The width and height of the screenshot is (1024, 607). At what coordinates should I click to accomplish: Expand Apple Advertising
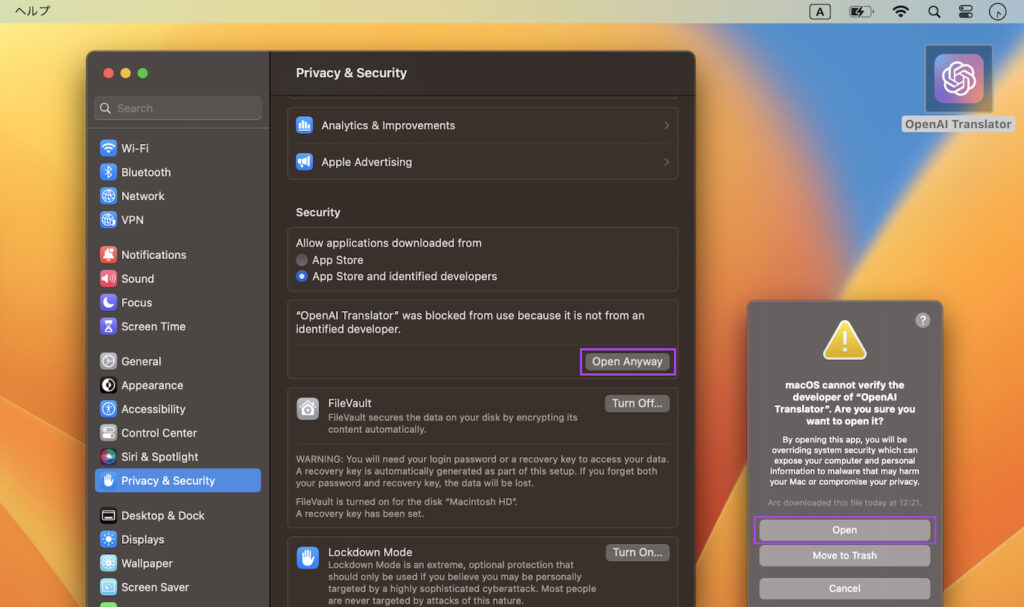click(483, 161)
